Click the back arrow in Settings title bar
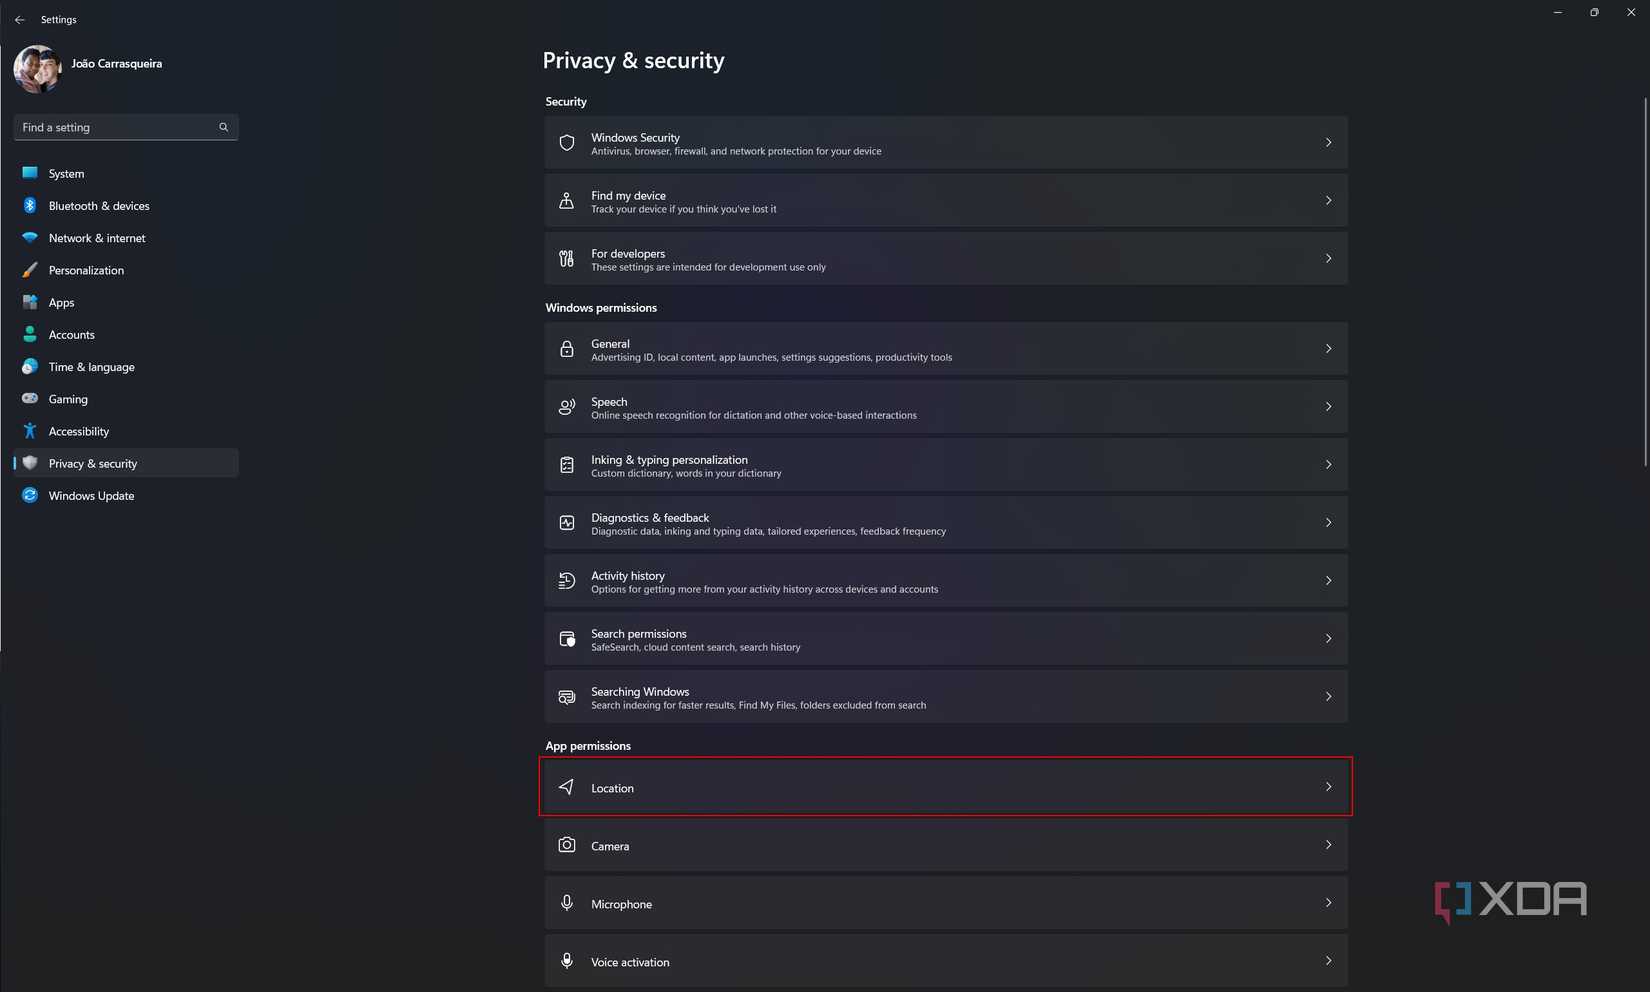1650x992 pixels. pos(20,20)
